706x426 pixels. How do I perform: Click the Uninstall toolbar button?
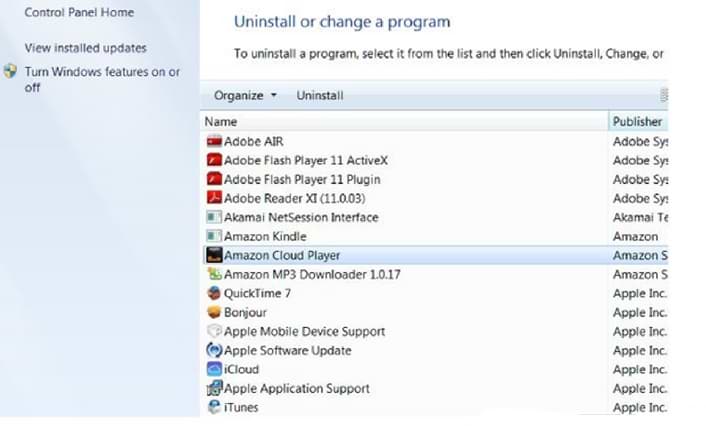point(320,95)
